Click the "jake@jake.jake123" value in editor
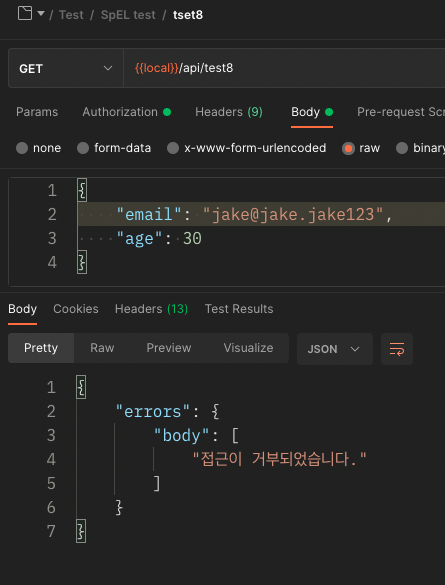The image size is (445, 585). (293, 215)
